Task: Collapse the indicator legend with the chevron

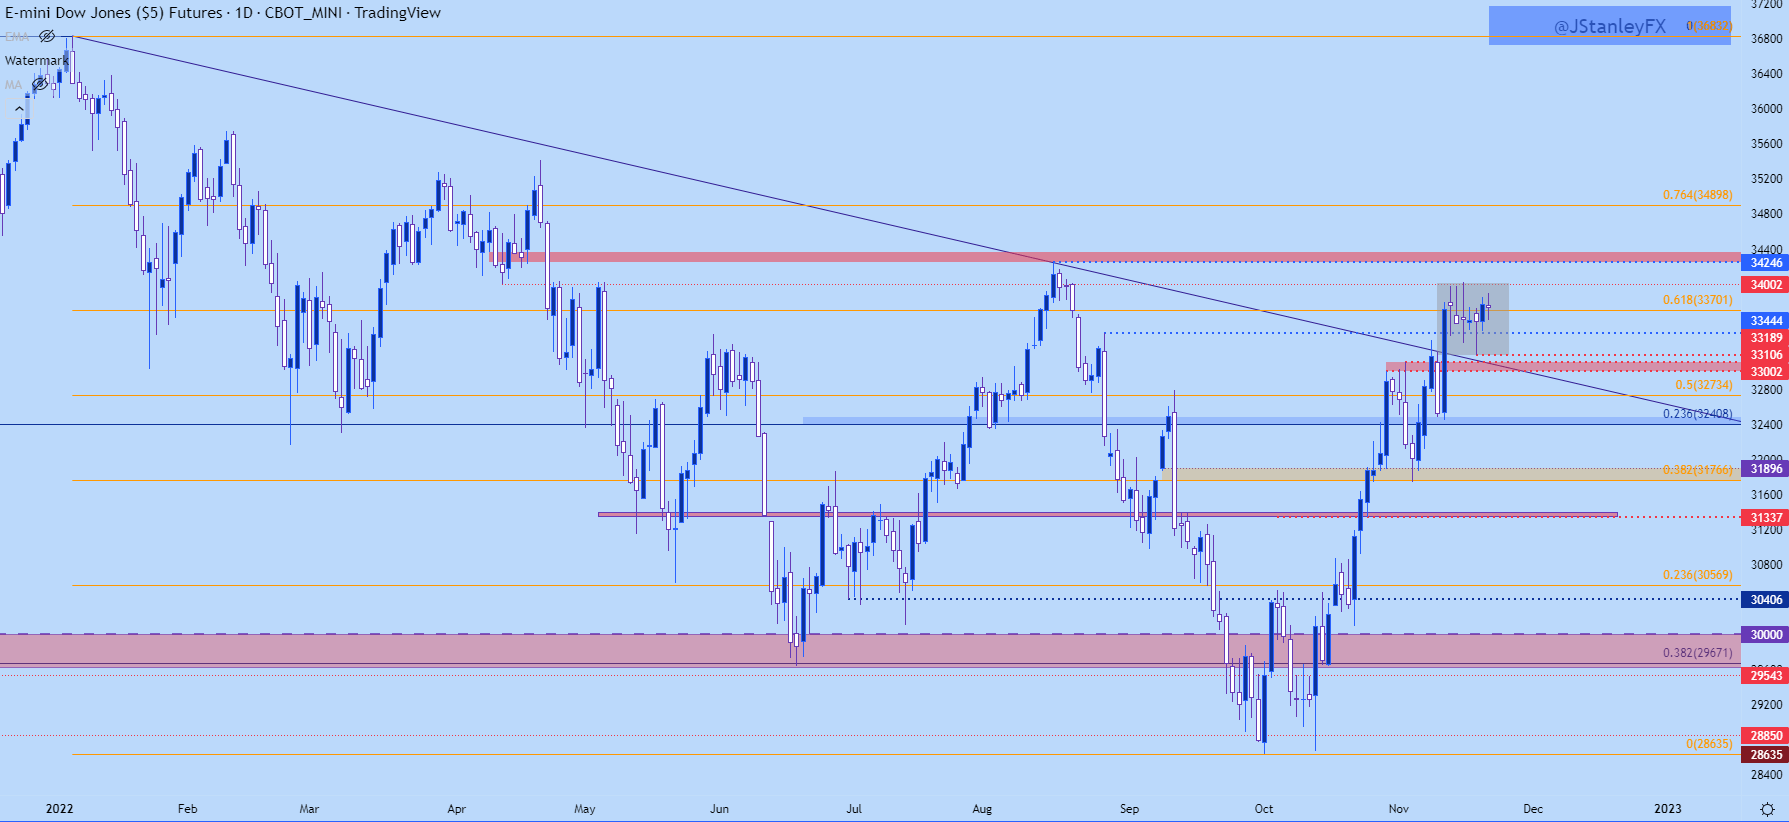Action: tap(19, 109)
